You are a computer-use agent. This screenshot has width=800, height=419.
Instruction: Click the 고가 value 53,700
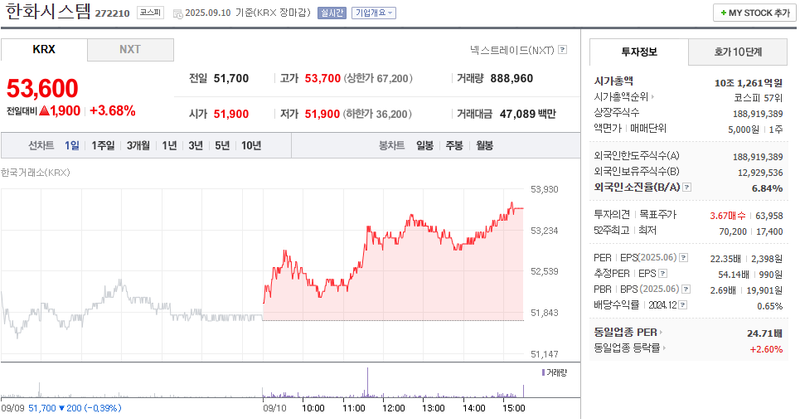coord(322,79)
